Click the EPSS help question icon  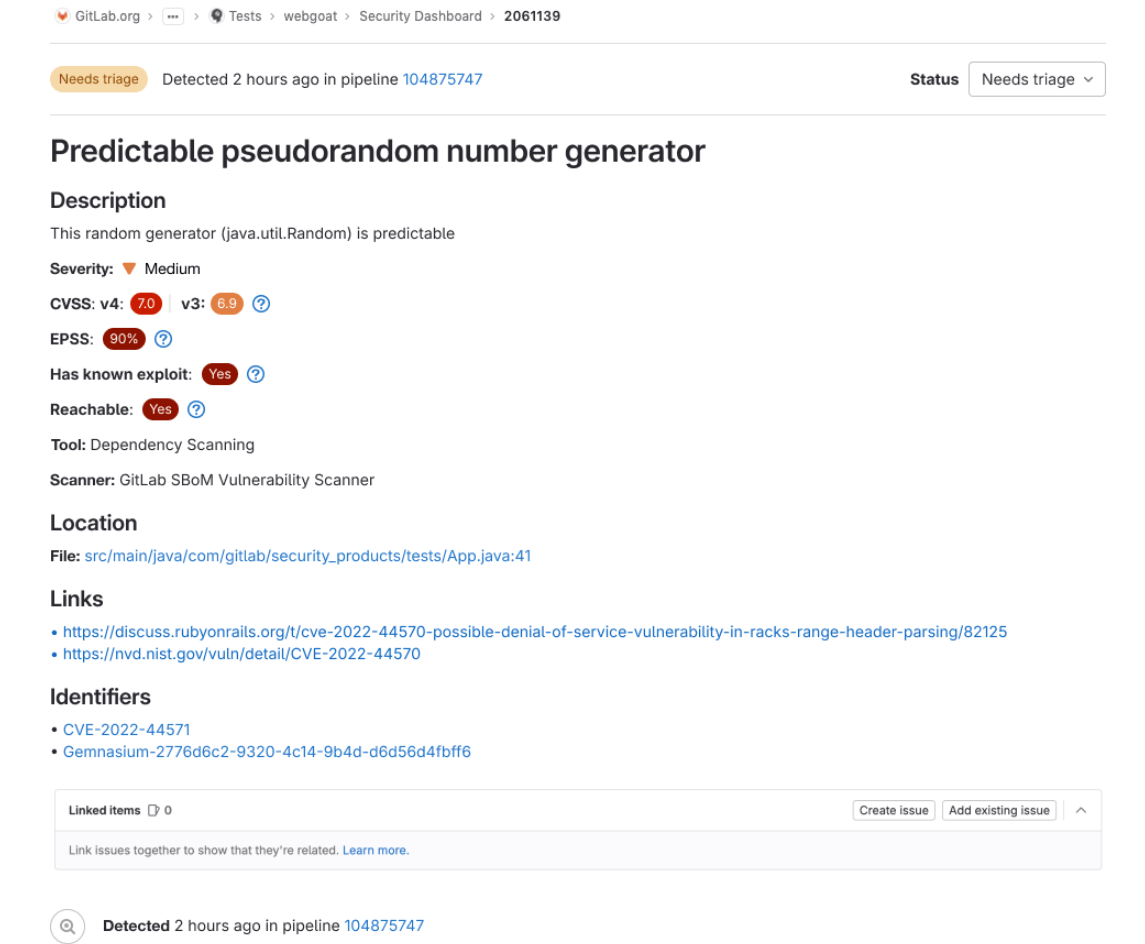coord(161,338)
